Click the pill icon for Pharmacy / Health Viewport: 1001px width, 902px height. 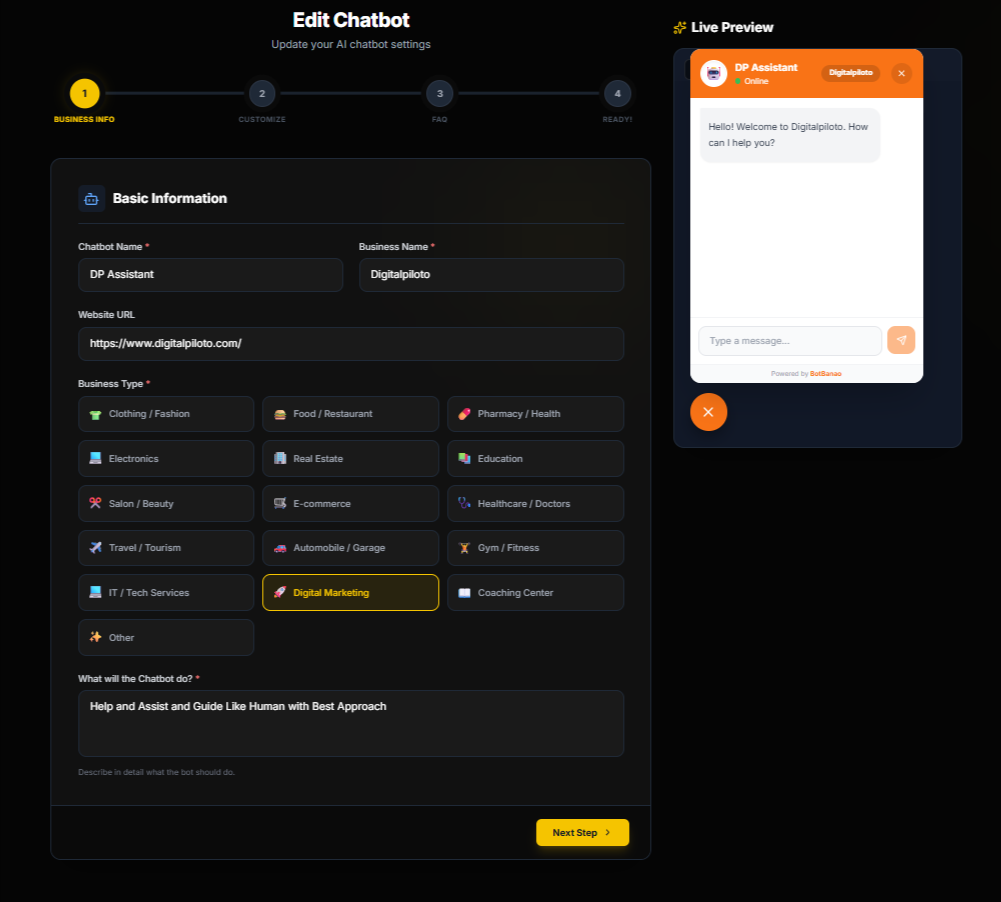(464, 414)
